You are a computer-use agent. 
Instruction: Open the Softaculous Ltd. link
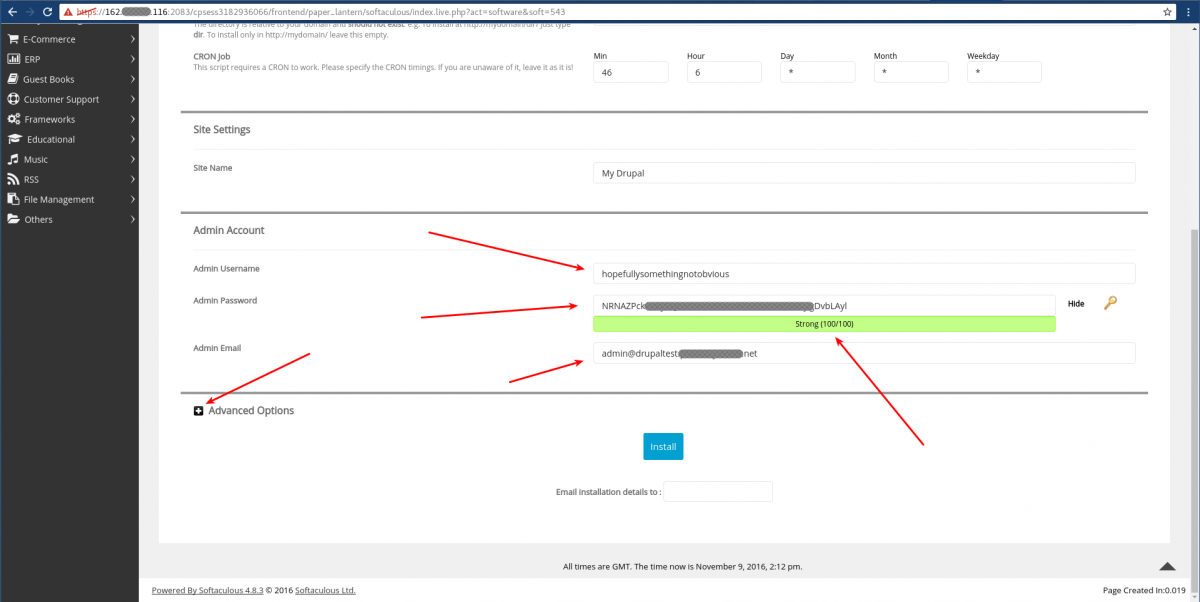pos(324,590)
